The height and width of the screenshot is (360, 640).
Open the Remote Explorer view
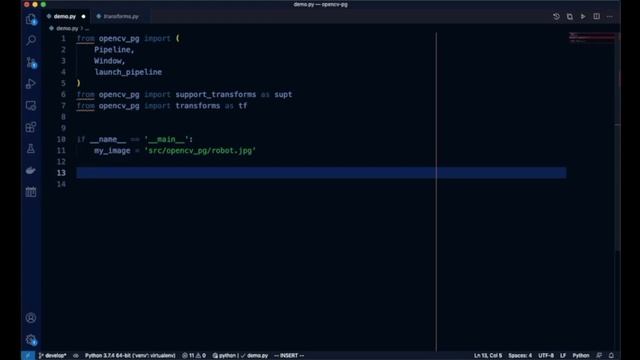[31, 105]
